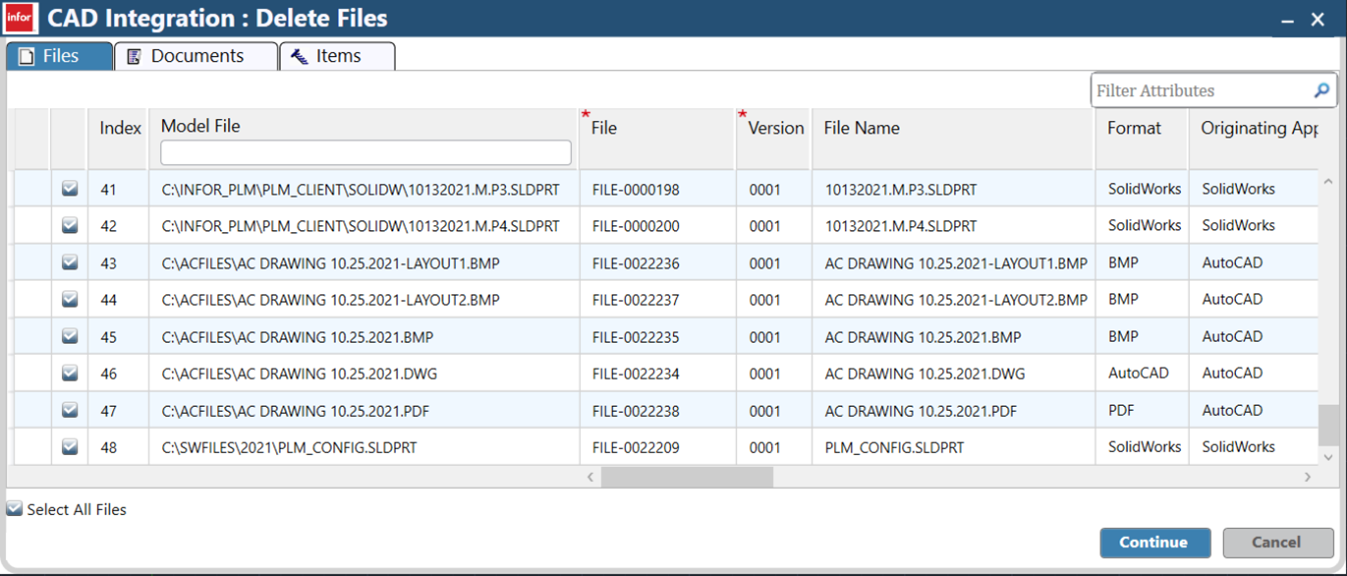The width and height of the screenshot is (1347, 576).
Task: Click the vertical scrollbar up arrow
Action: coord(1328,182)
